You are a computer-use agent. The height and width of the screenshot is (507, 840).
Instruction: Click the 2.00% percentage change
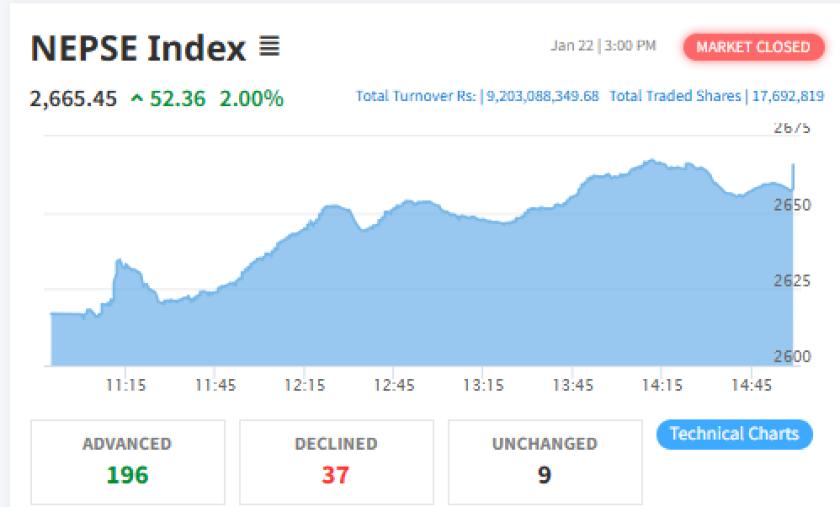coord(253,98)
